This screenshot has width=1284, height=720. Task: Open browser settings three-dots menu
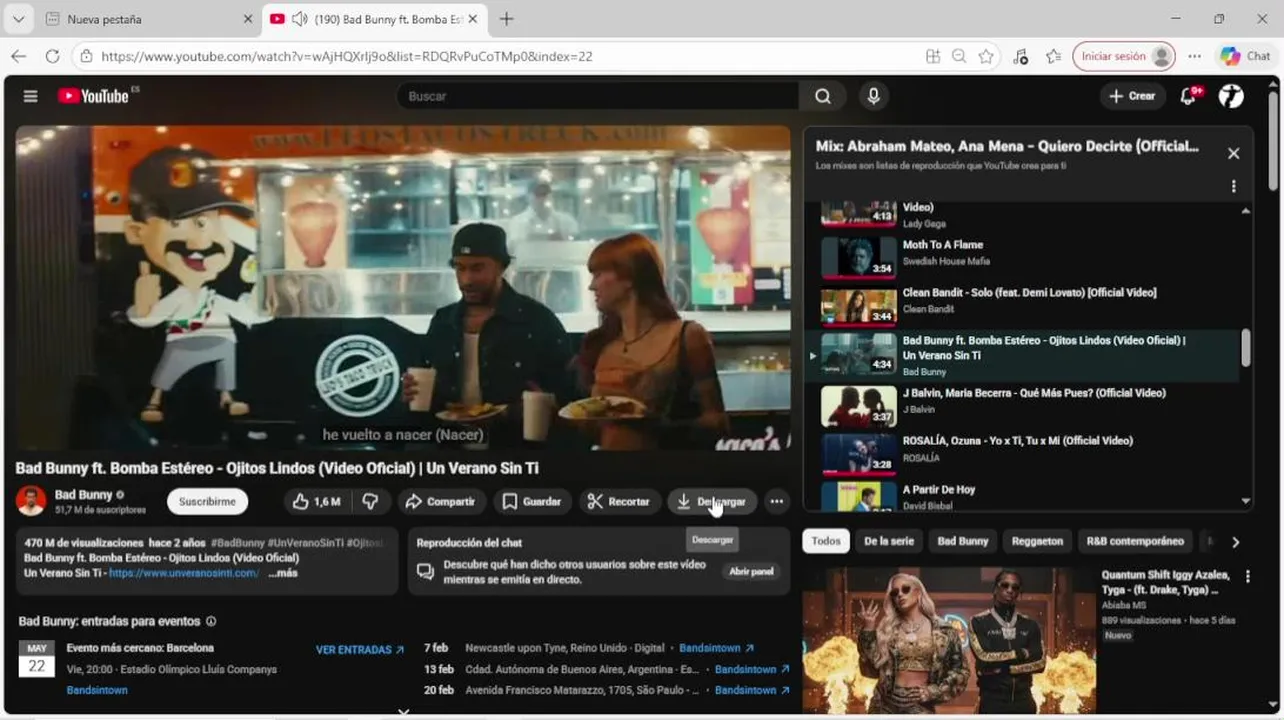[x=1194, y=56]
